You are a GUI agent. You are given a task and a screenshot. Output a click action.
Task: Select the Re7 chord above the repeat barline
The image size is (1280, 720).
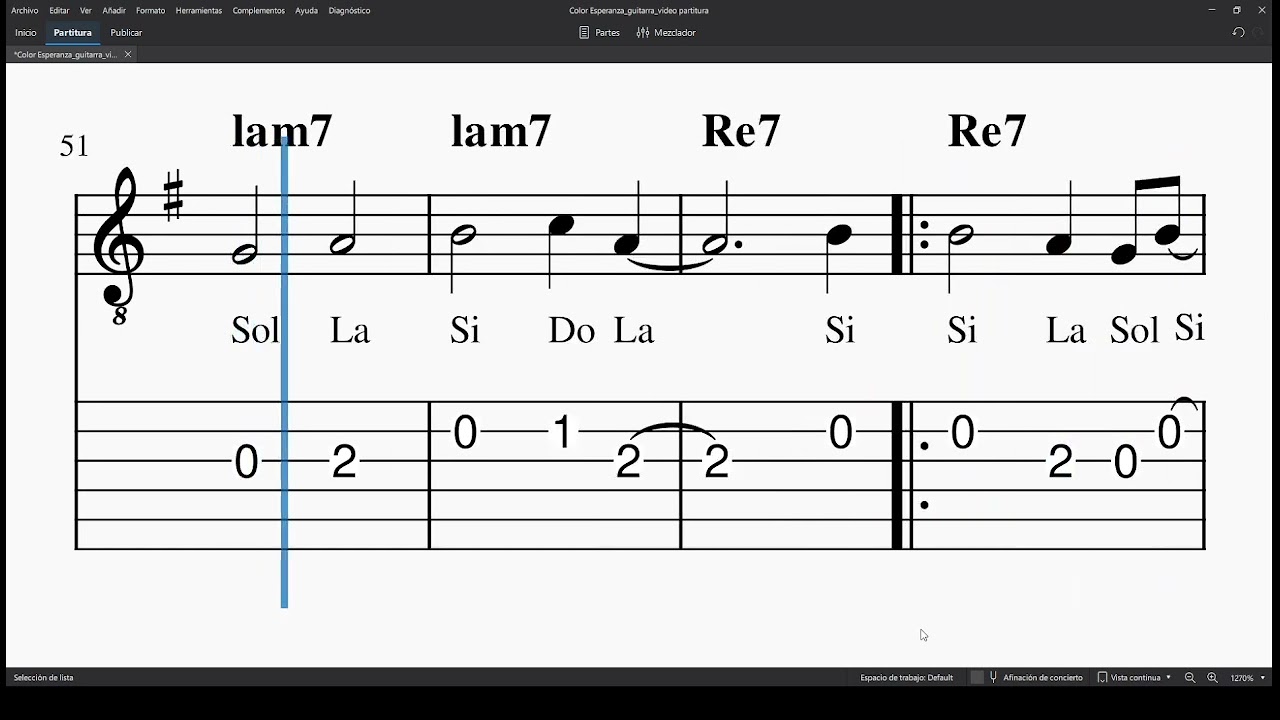click(x=987, y=131)
